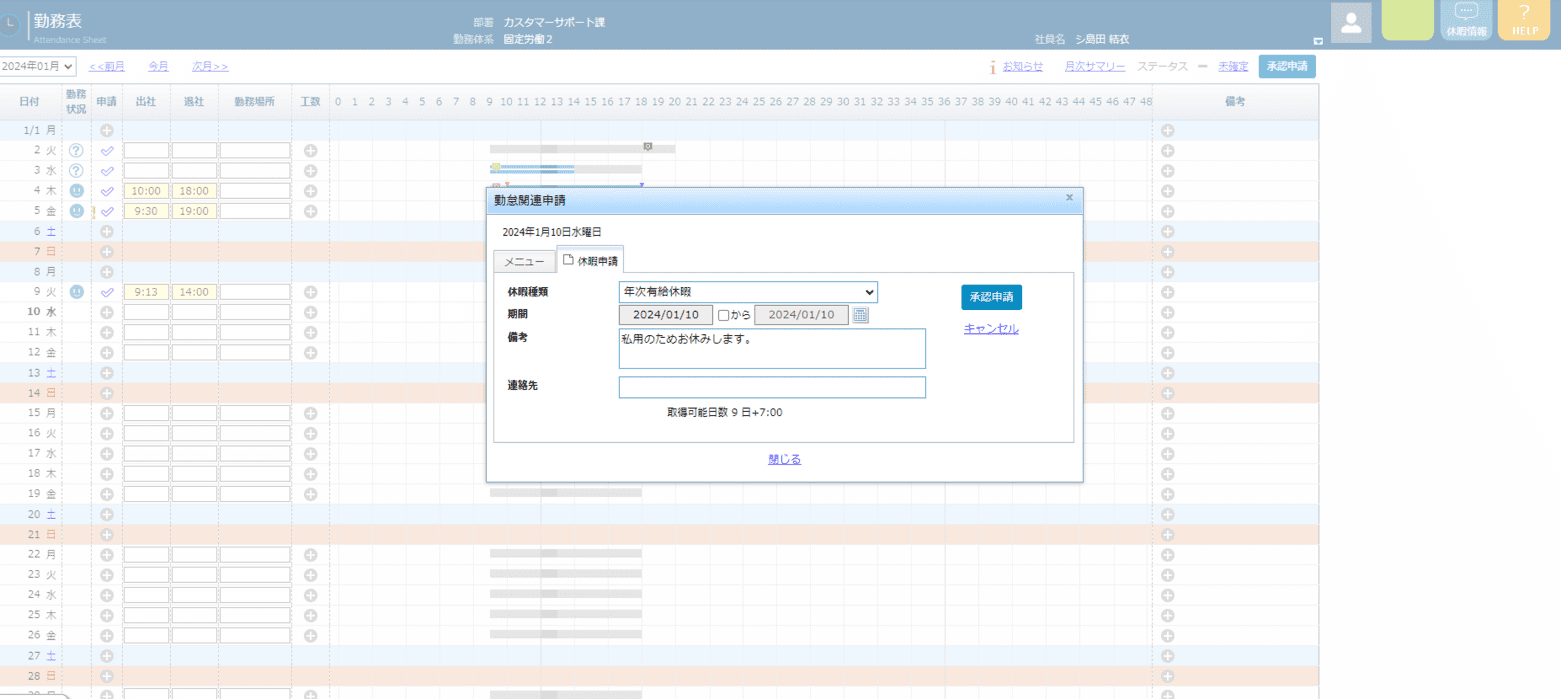This screenshot has height=699, width=1561.
Task: Click the plus 備考 icon on January 2nd row
Action: click(1167, 150)
